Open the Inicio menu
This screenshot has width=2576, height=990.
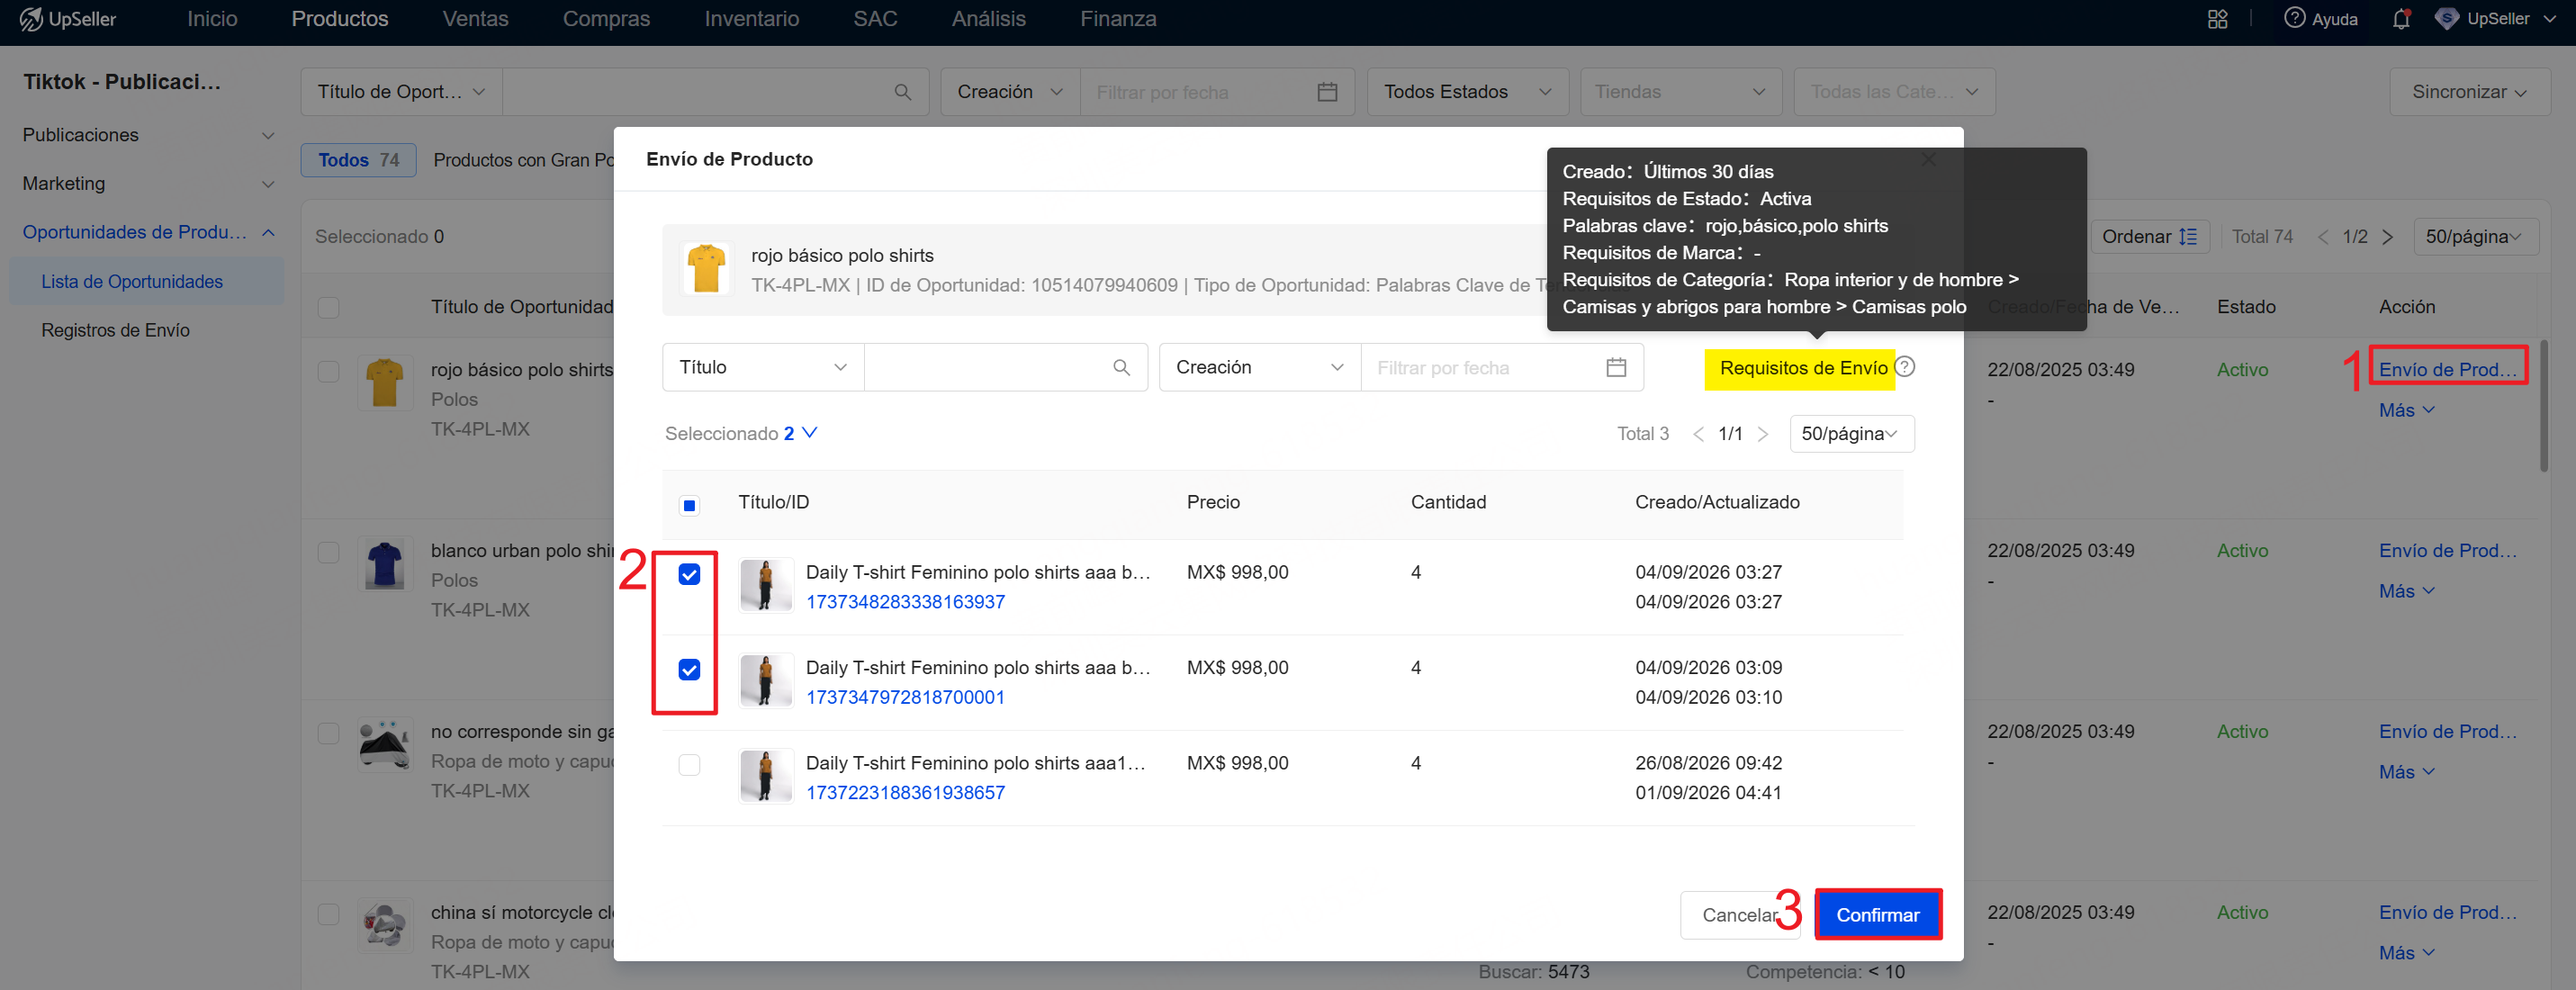[x=212, y=19]
